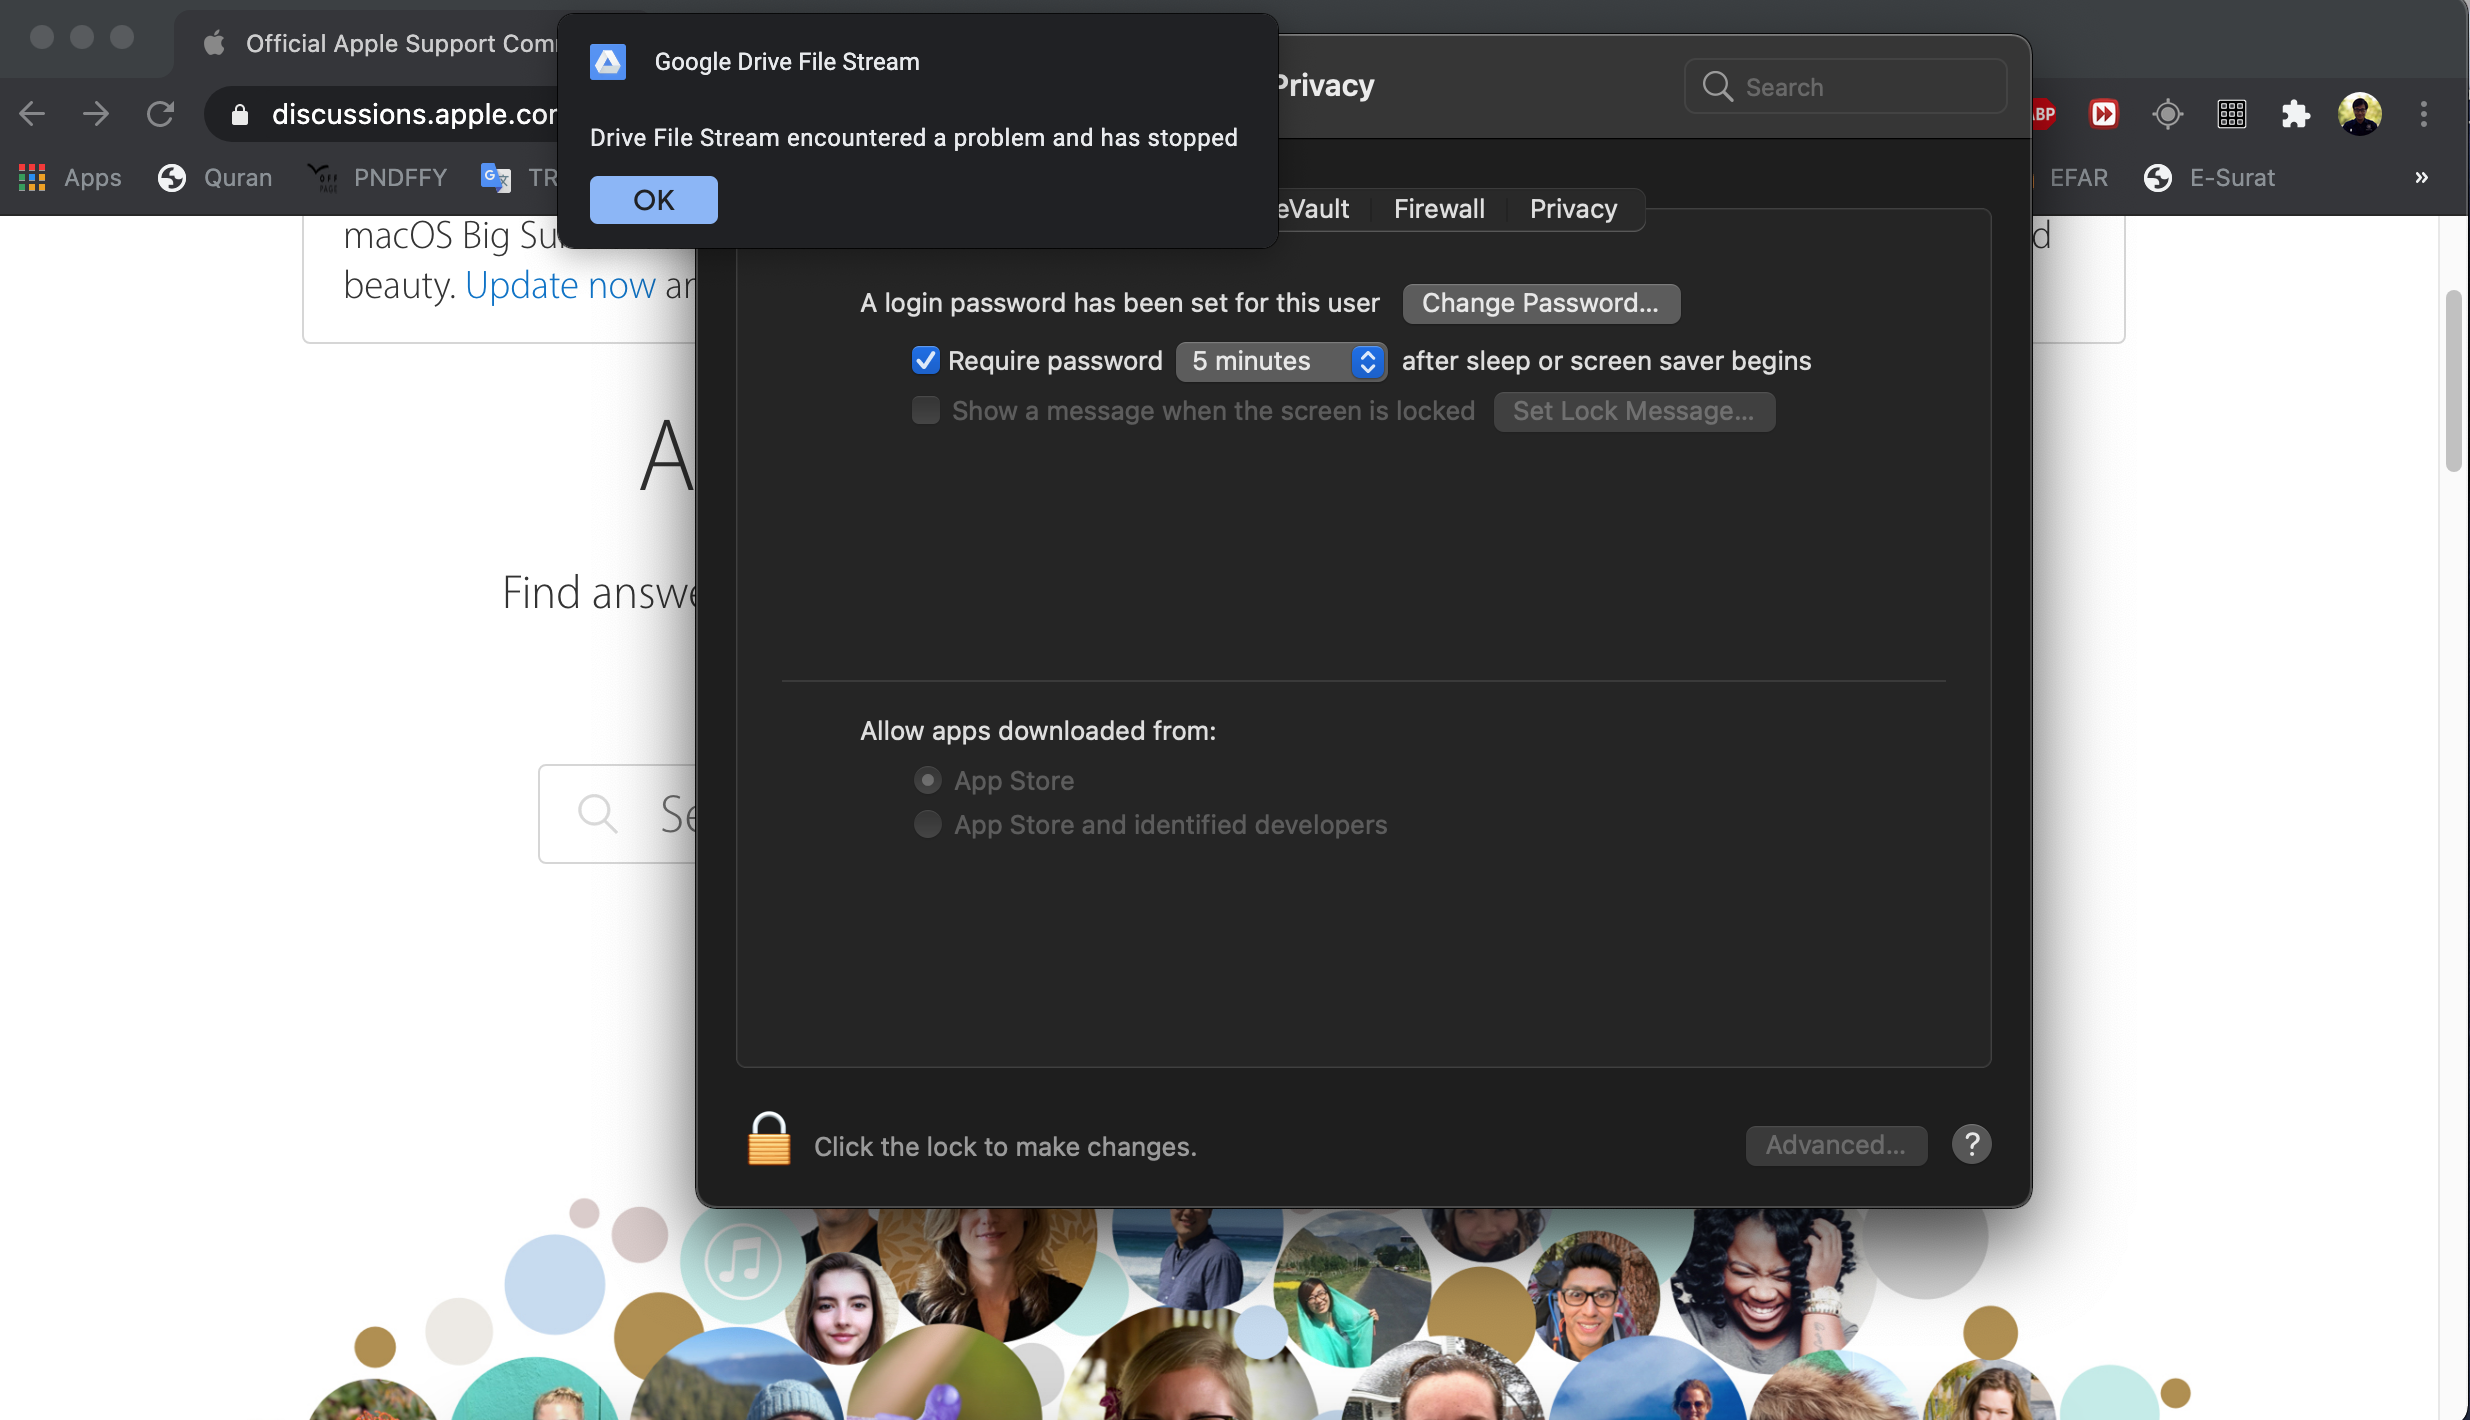Click the lock icon to make changes
Image resolution: width=2470 pixels, height=1420 pixels.
coord(768,1141)
